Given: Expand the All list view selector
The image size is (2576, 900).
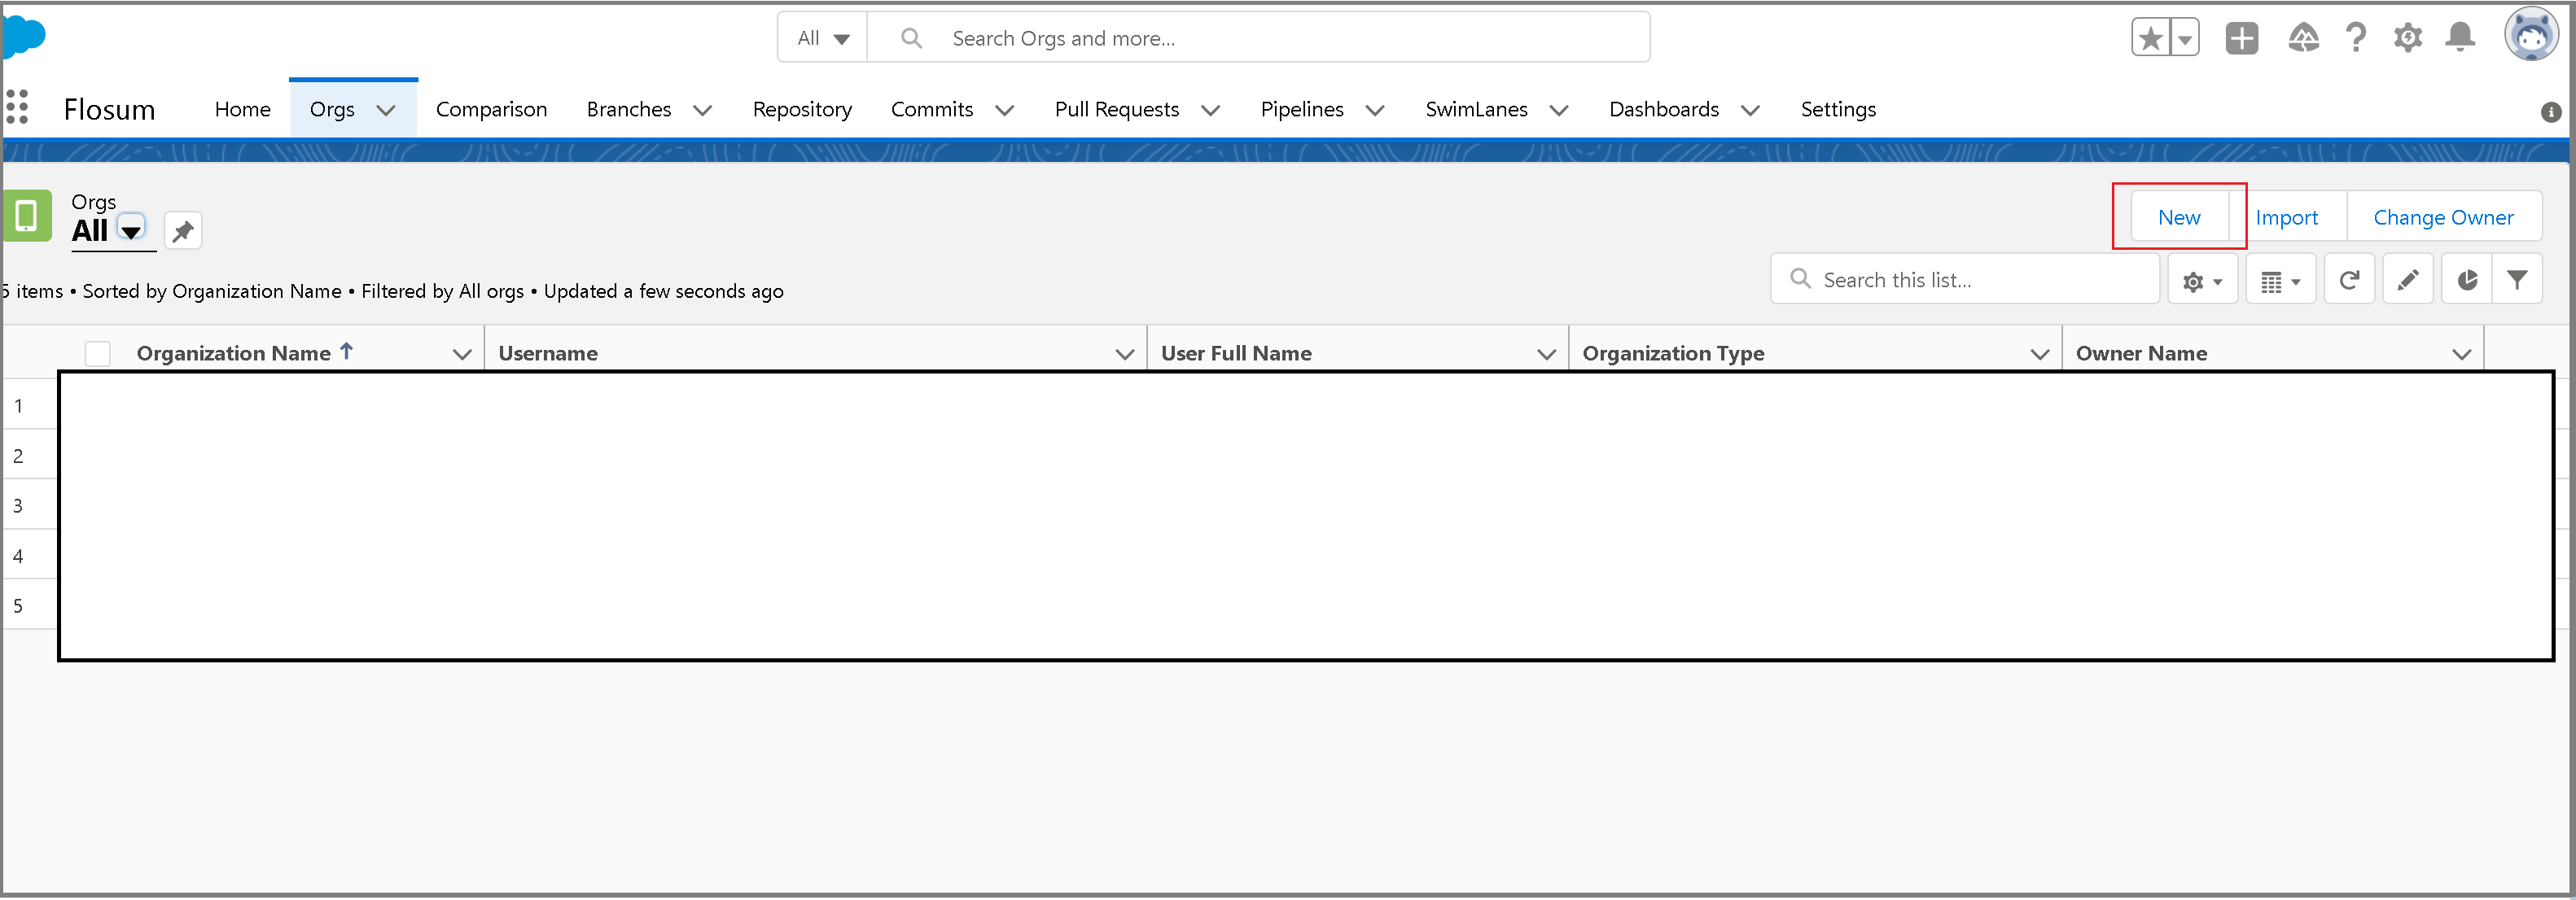Looking at the screenshot, I should [x=131, y=230].
